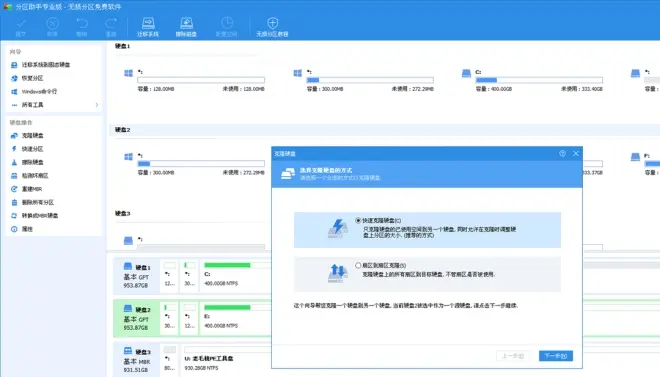Open 恢复分区 wizard entry
Screen dimensions: 660x377
coord(32,78)
